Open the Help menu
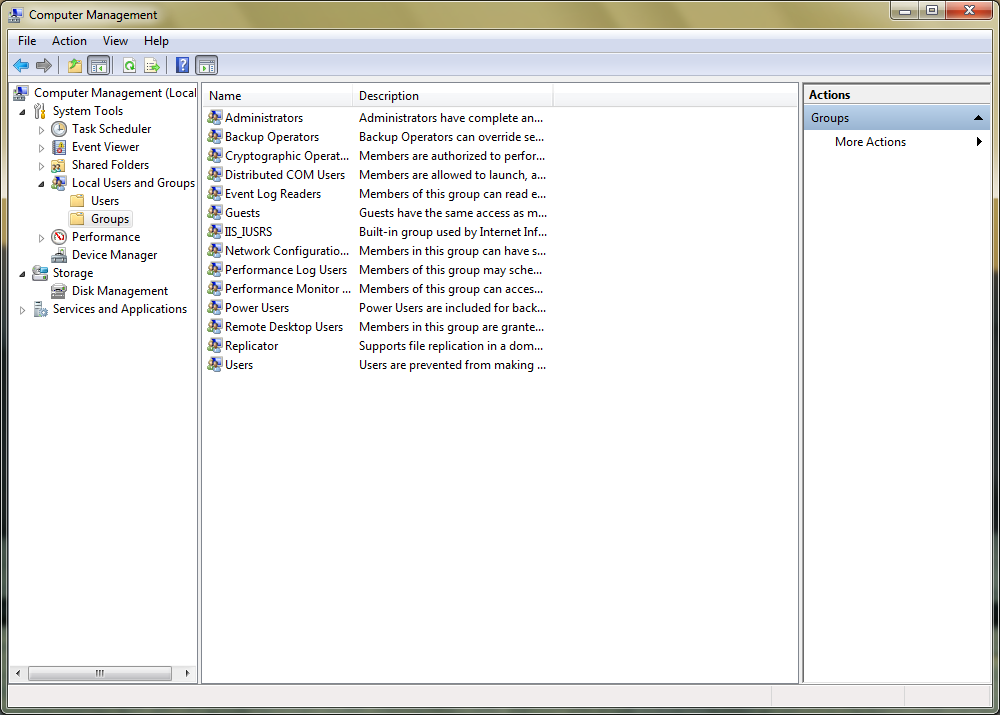Screen dimensions: 1000x715 point(156,41)
